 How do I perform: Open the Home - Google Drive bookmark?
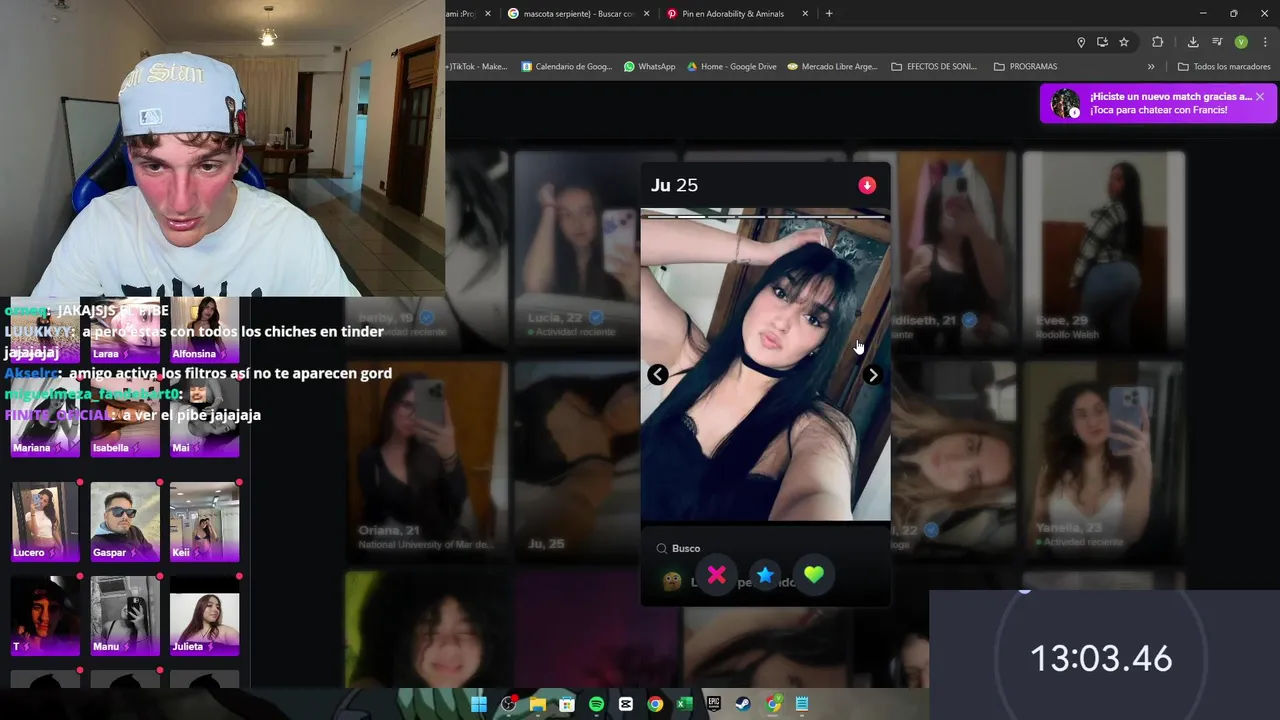(x=731, y=67)
